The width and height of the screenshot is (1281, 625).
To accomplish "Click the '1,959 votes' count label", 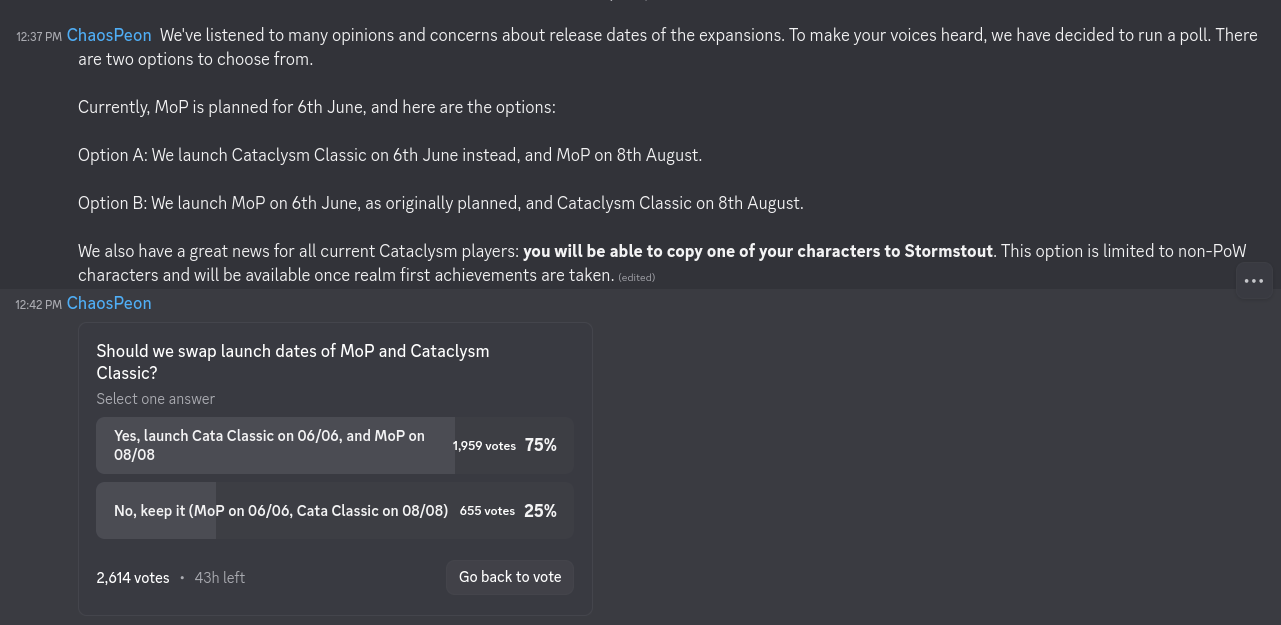I will 484,446.
